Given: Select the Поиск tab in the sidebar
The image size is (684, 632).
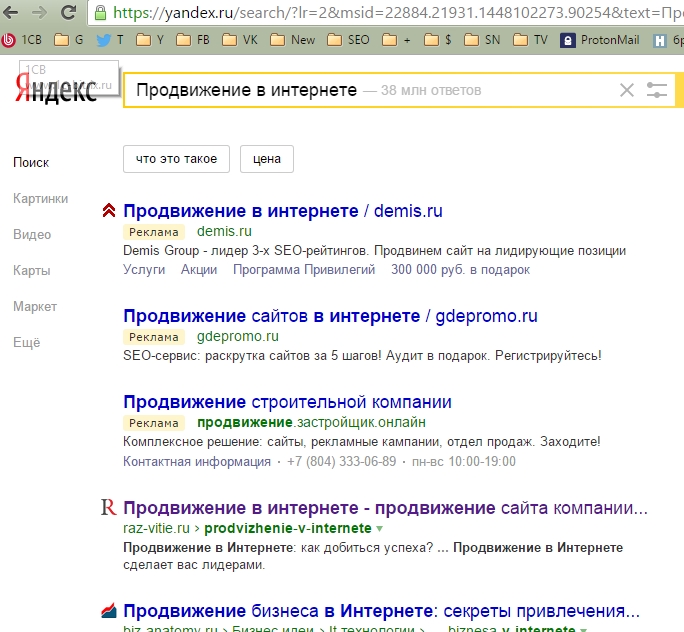Looking at the screenshot, I should [31, 163].
